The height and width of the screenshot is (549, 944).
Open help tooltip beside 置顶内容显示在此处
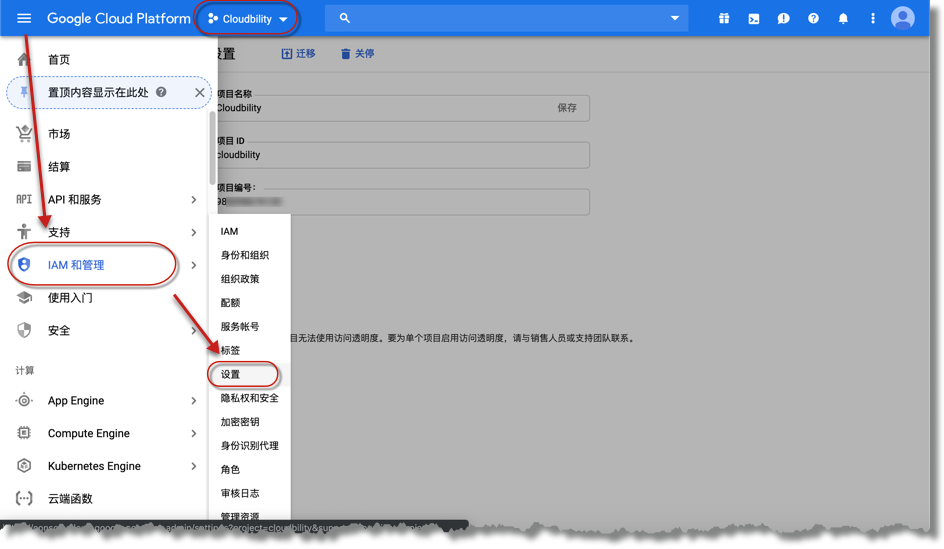coord(161,92)
